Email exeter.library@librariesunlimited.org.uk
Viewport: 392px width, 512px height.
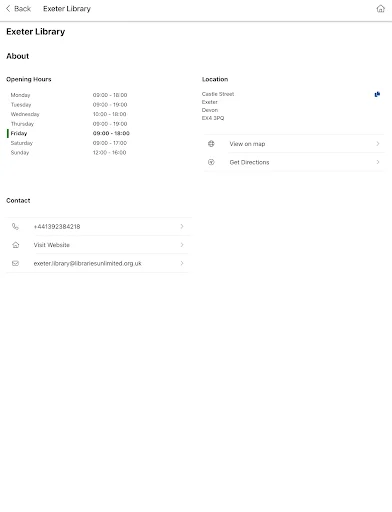(x=99, y=263)
